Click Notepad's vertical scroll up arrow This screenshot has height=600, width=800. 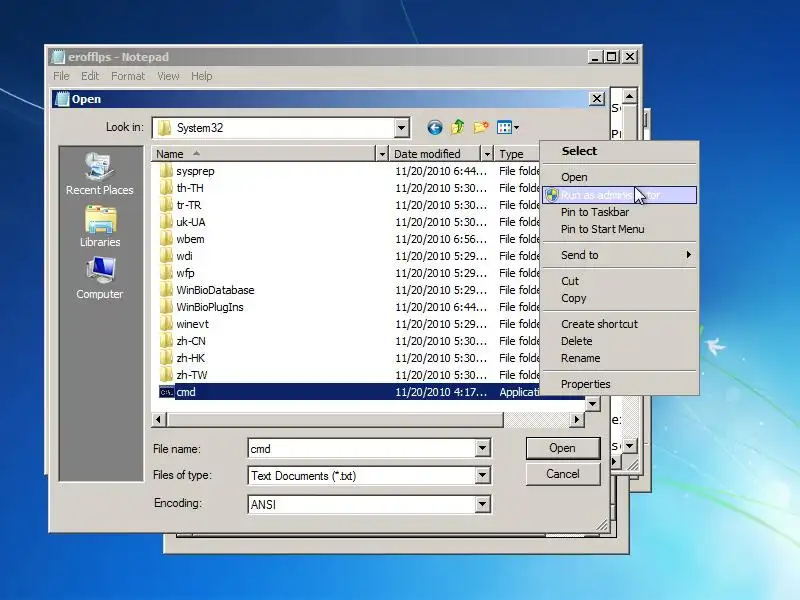630,96
